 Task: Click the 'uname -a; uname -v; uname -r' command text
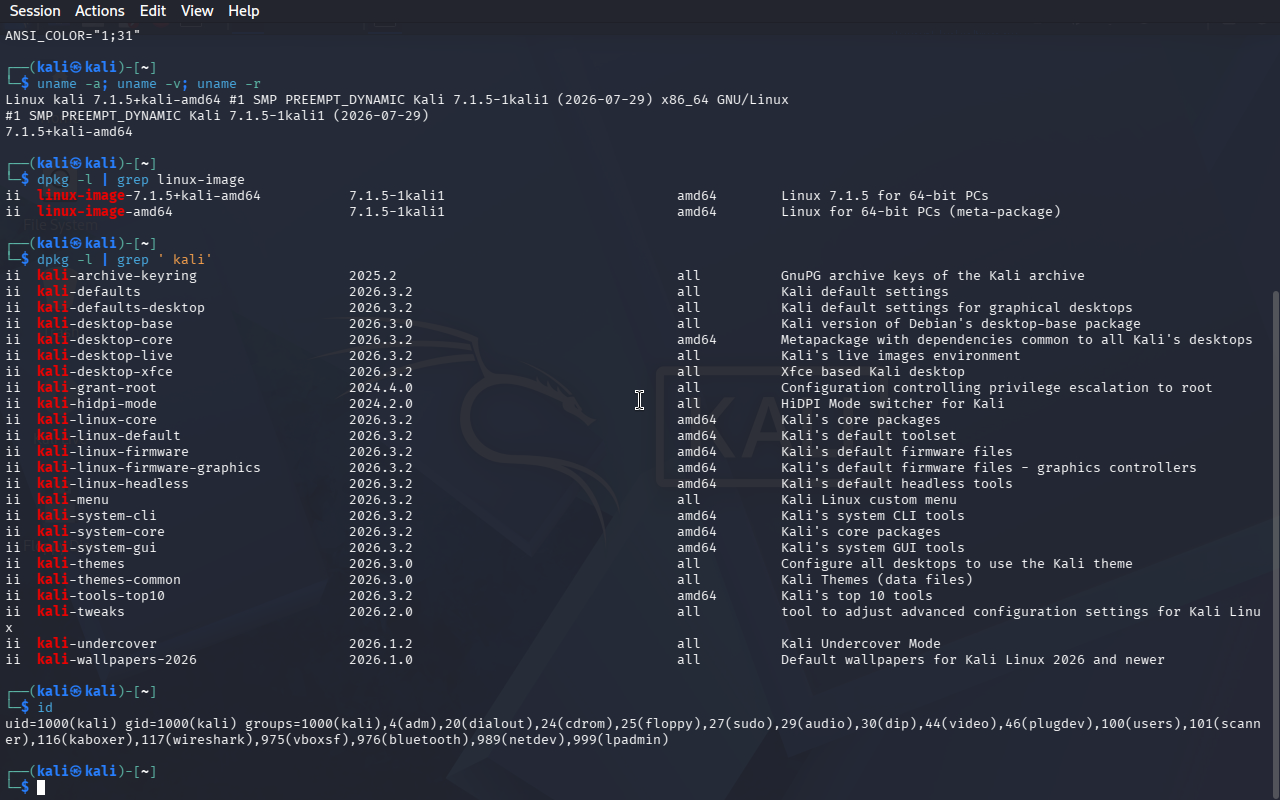click(x=149, y=84)
